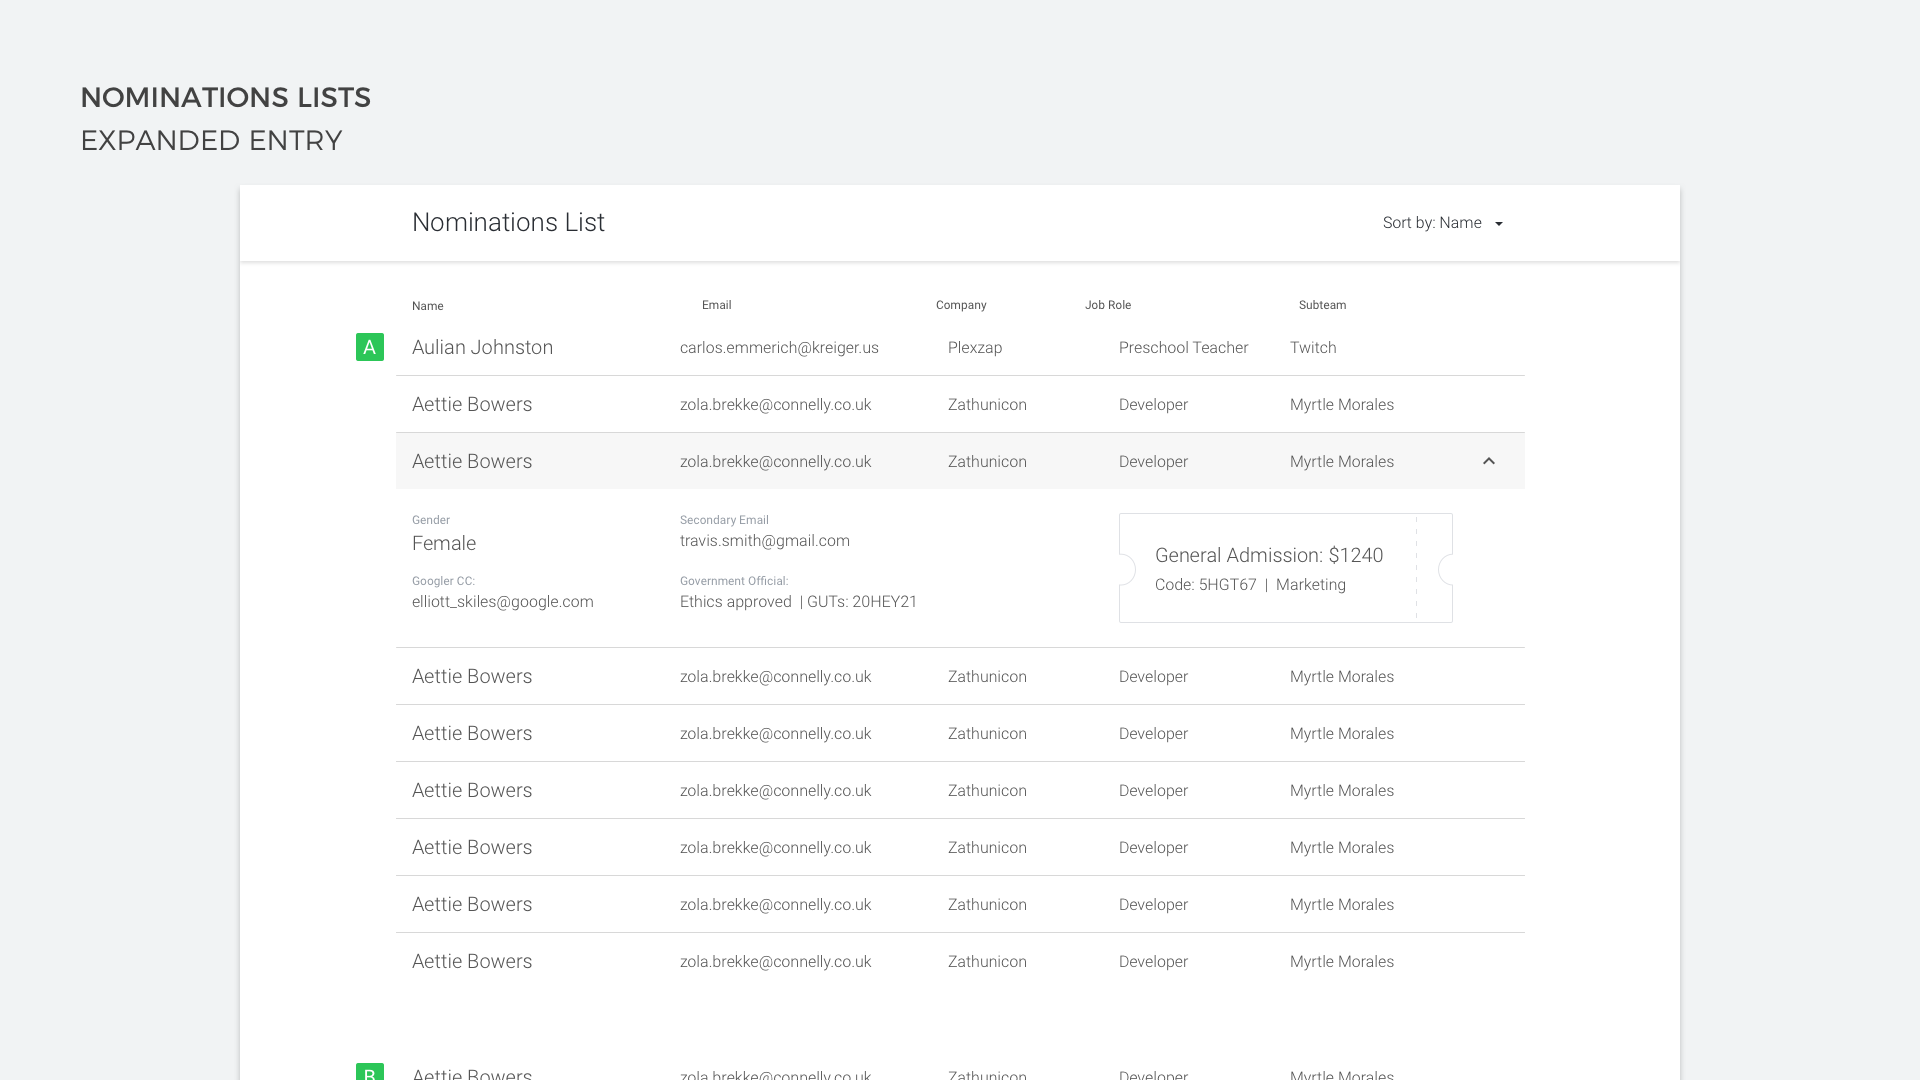Viewport: 1920px width, 1080px height.
Task: Click the Marketing label on the ticket
Action: click(1311, 585)
